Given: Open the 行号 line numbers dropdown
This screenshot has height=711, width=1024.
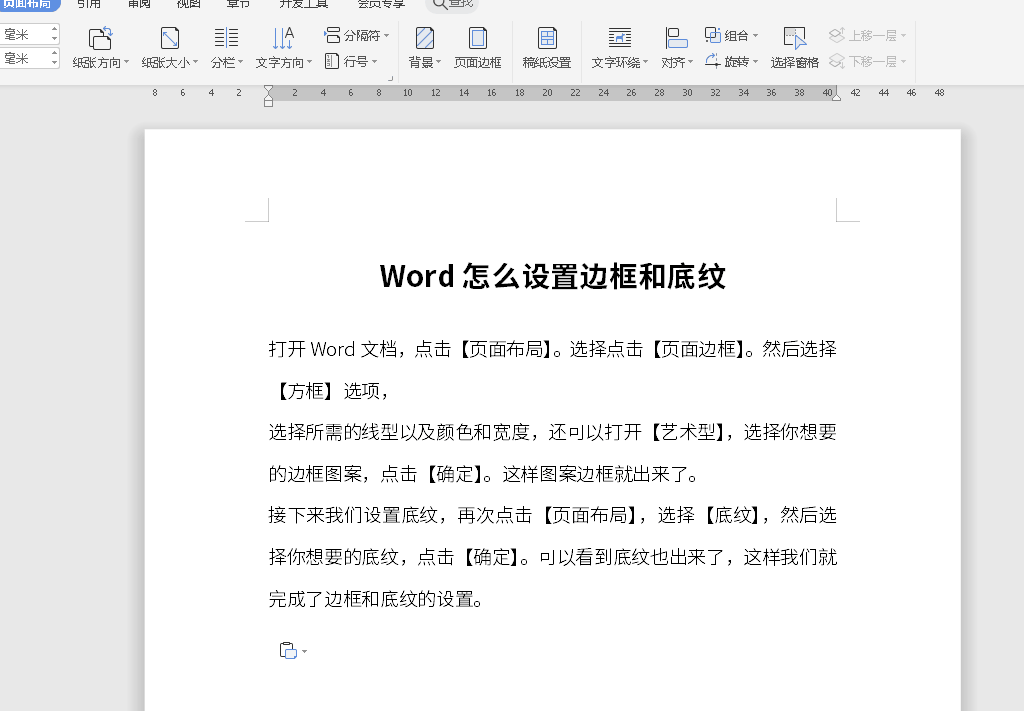Looking at the screenshot, I should pos(351,61).
